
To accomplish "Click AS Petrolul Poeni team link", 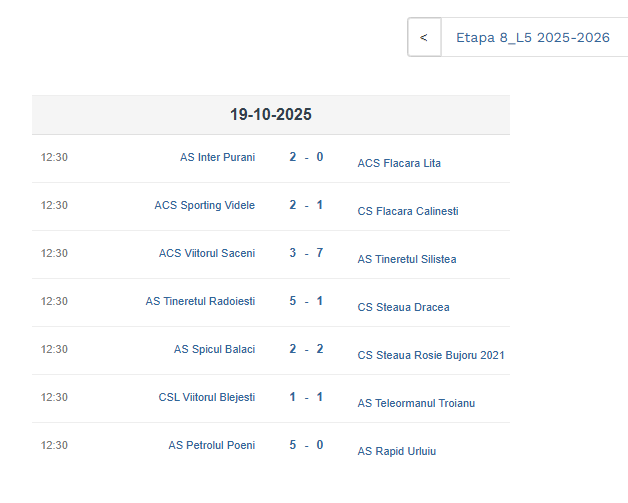I will click(x=211, y=445).
